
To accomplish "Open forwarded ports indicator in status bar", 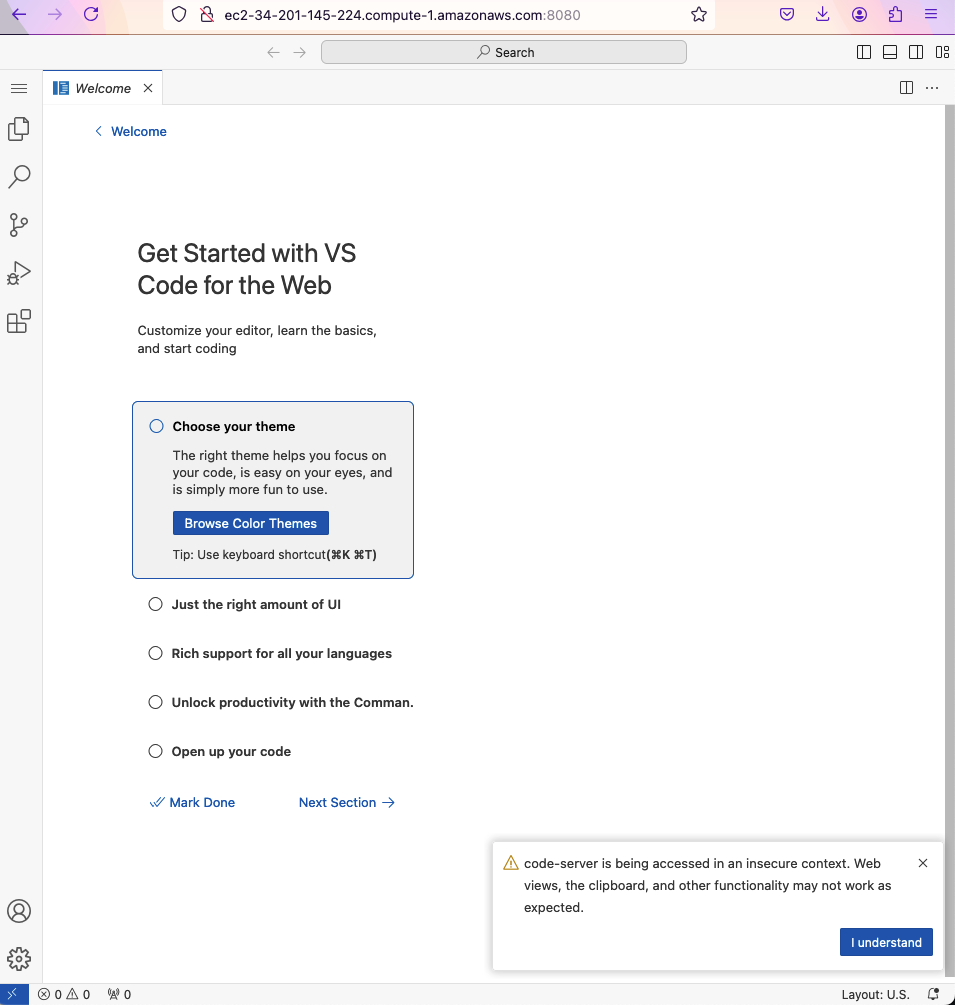I will [119, 994].
